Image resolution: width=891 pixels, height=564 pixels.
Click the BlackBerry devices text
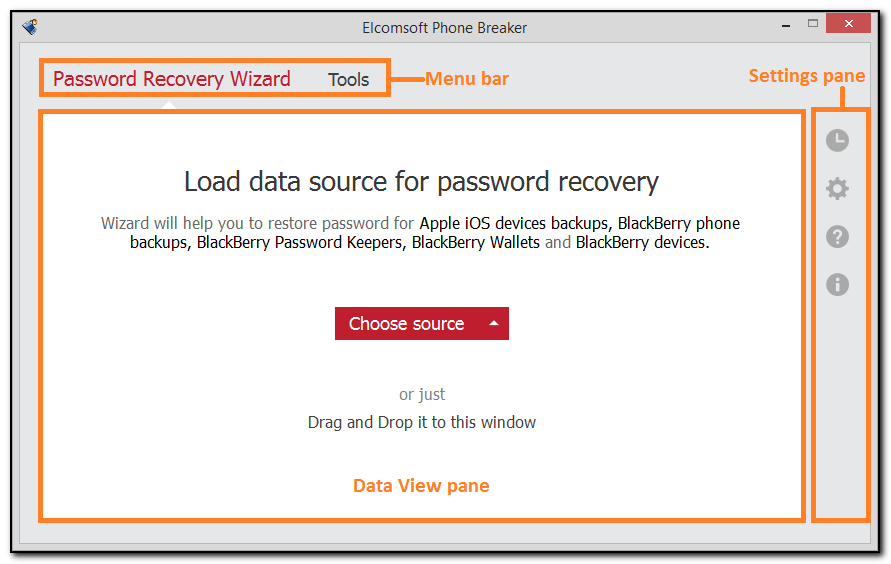[x=640, y=242]
